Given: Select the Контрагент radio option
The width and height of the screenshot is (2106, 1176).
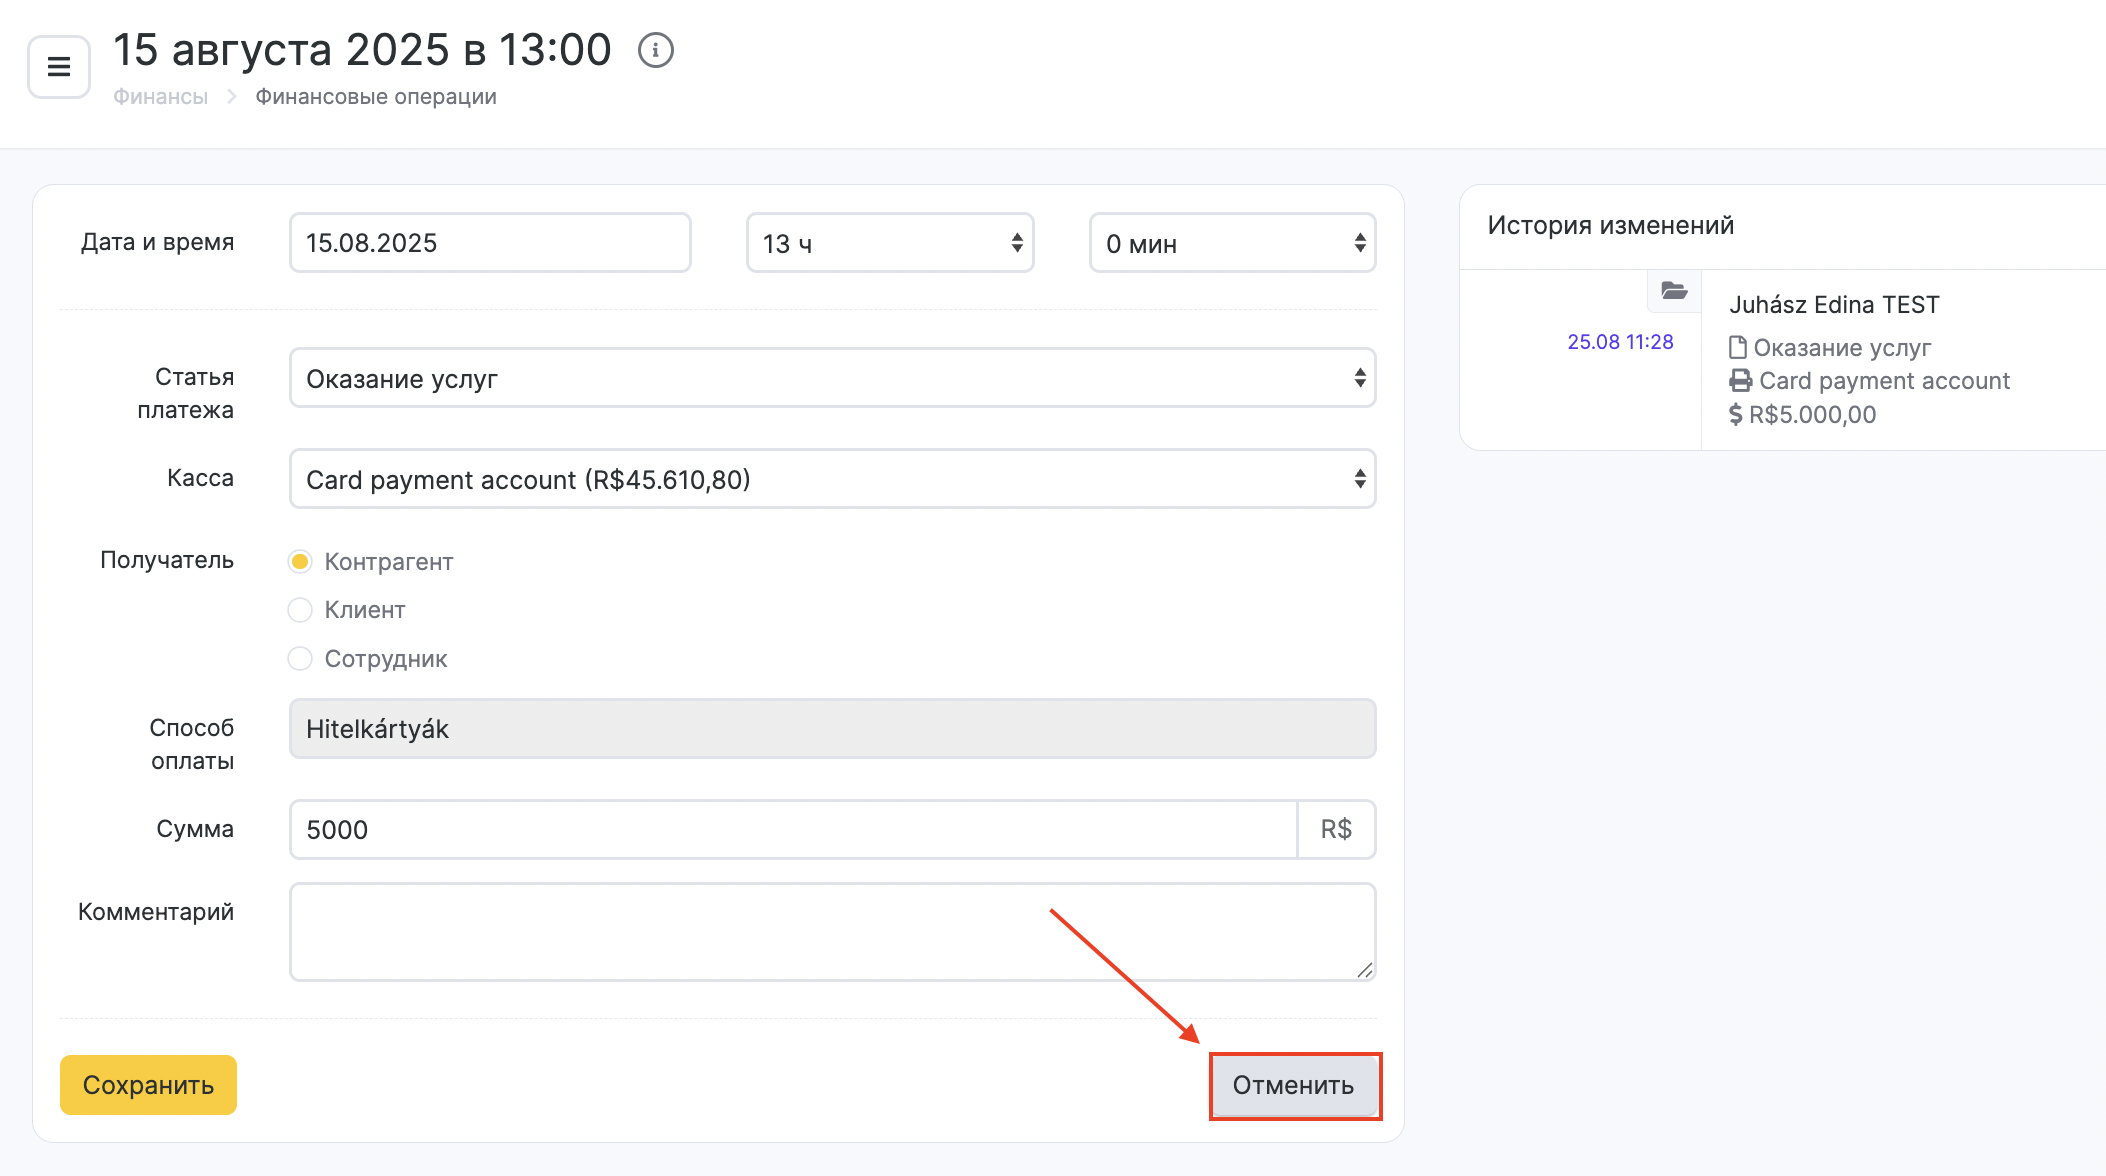Looking at the screenshot, I should [x=300, y=562].
